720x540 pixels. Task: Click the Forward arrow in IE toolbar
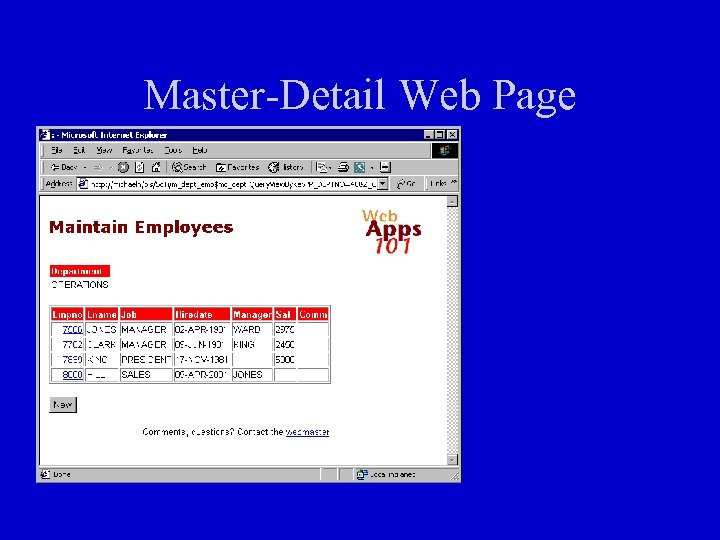(x=97, y=167)
